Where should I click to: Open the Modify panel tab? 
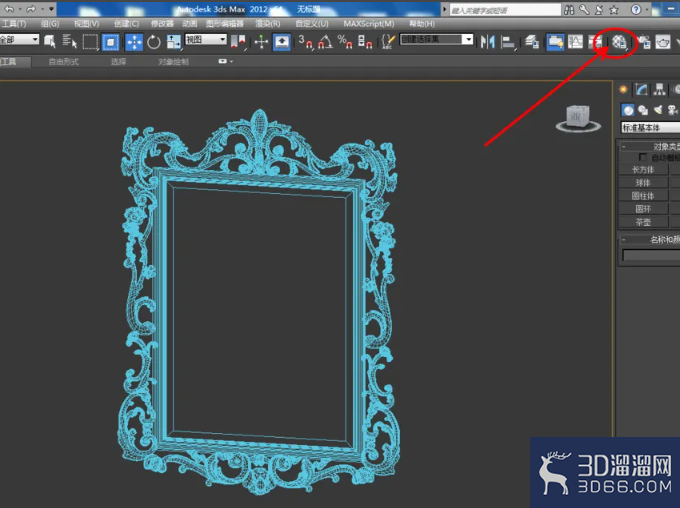pyautogui.click(x=641, y=90)
